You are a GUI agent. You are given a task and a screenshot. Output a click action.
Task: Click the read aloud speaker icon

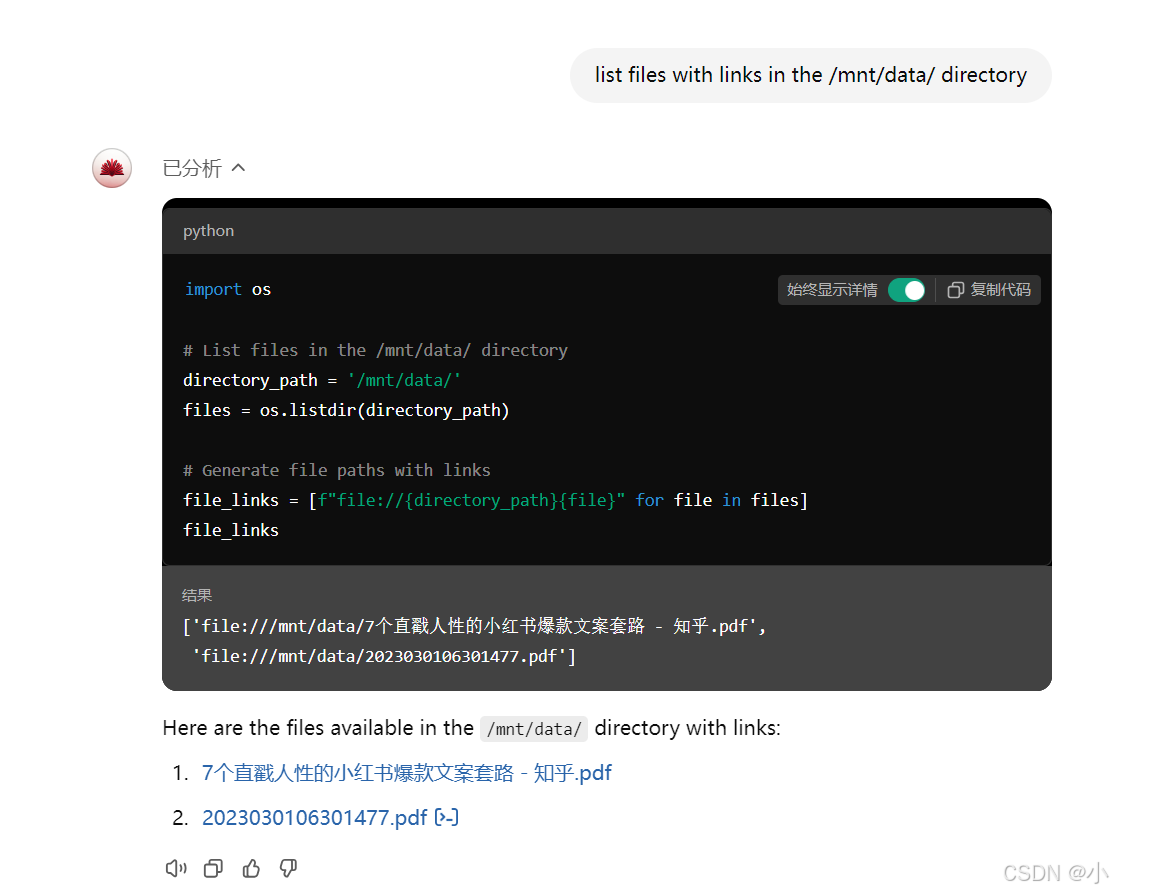(x=176, y=868)
